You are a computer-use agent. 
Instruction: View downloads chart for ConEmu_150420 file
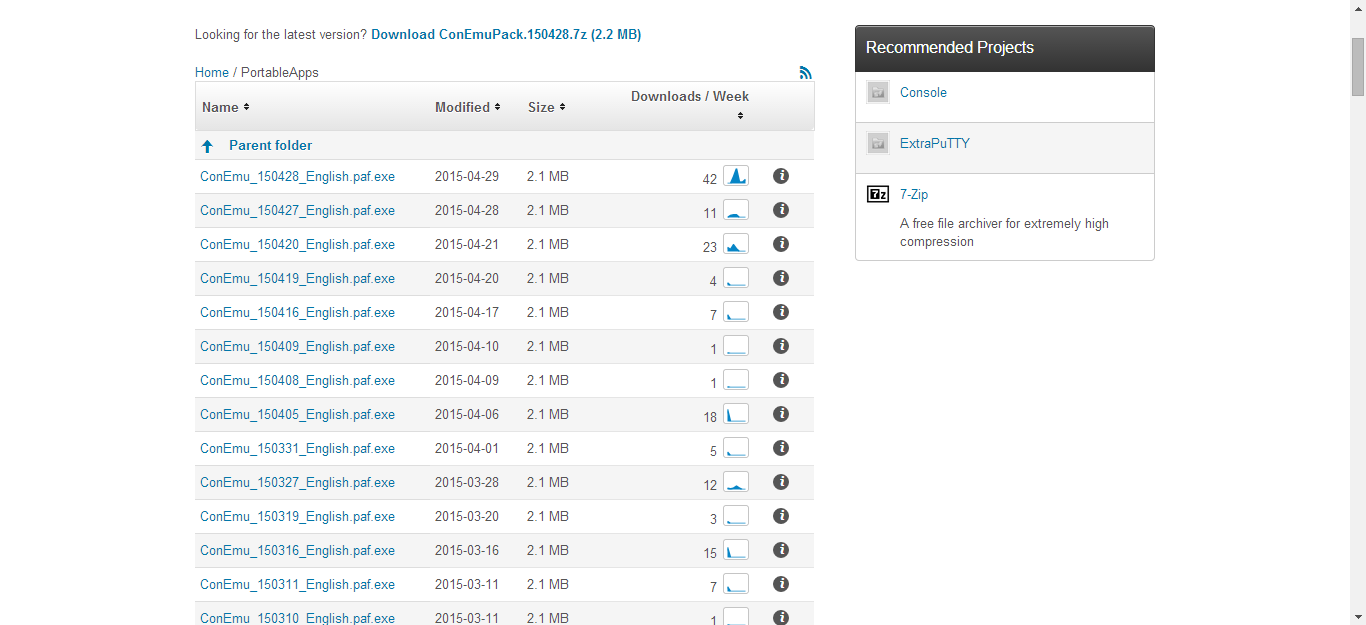(x=736, y=244)
